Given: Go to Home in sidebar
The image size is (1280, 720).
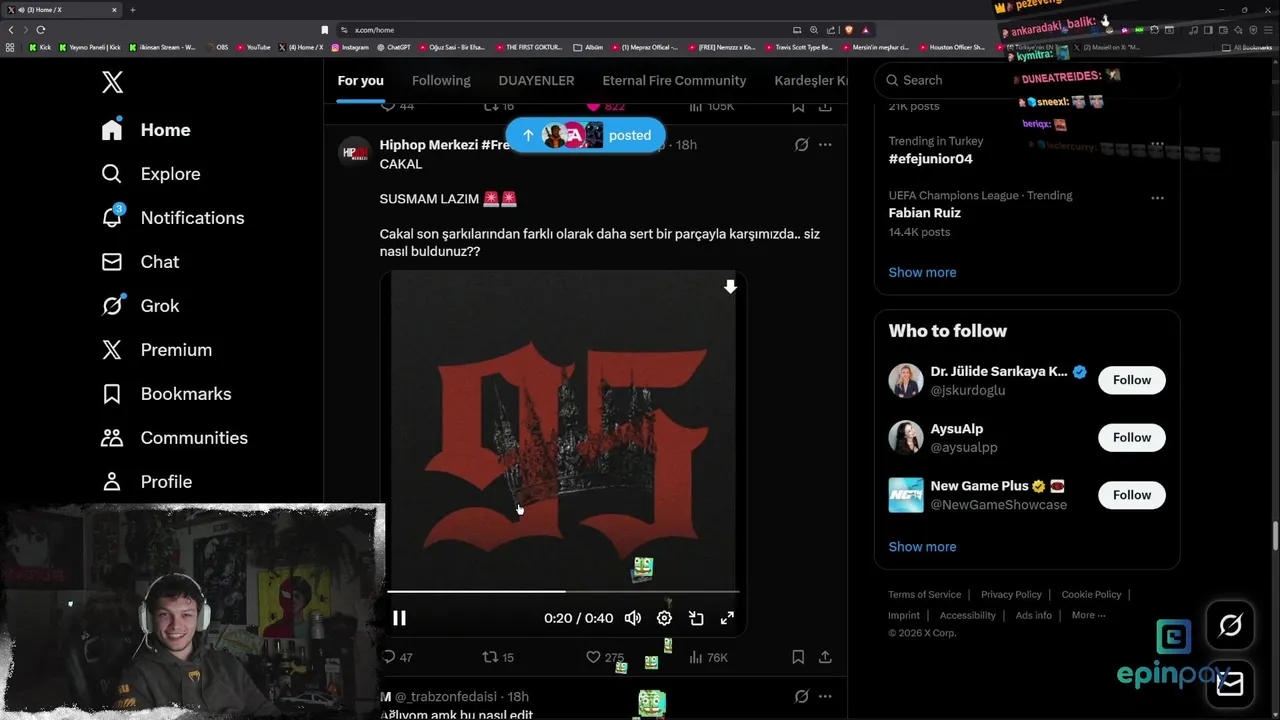Looking at the screenshot, I should click(x=146, y=130).
